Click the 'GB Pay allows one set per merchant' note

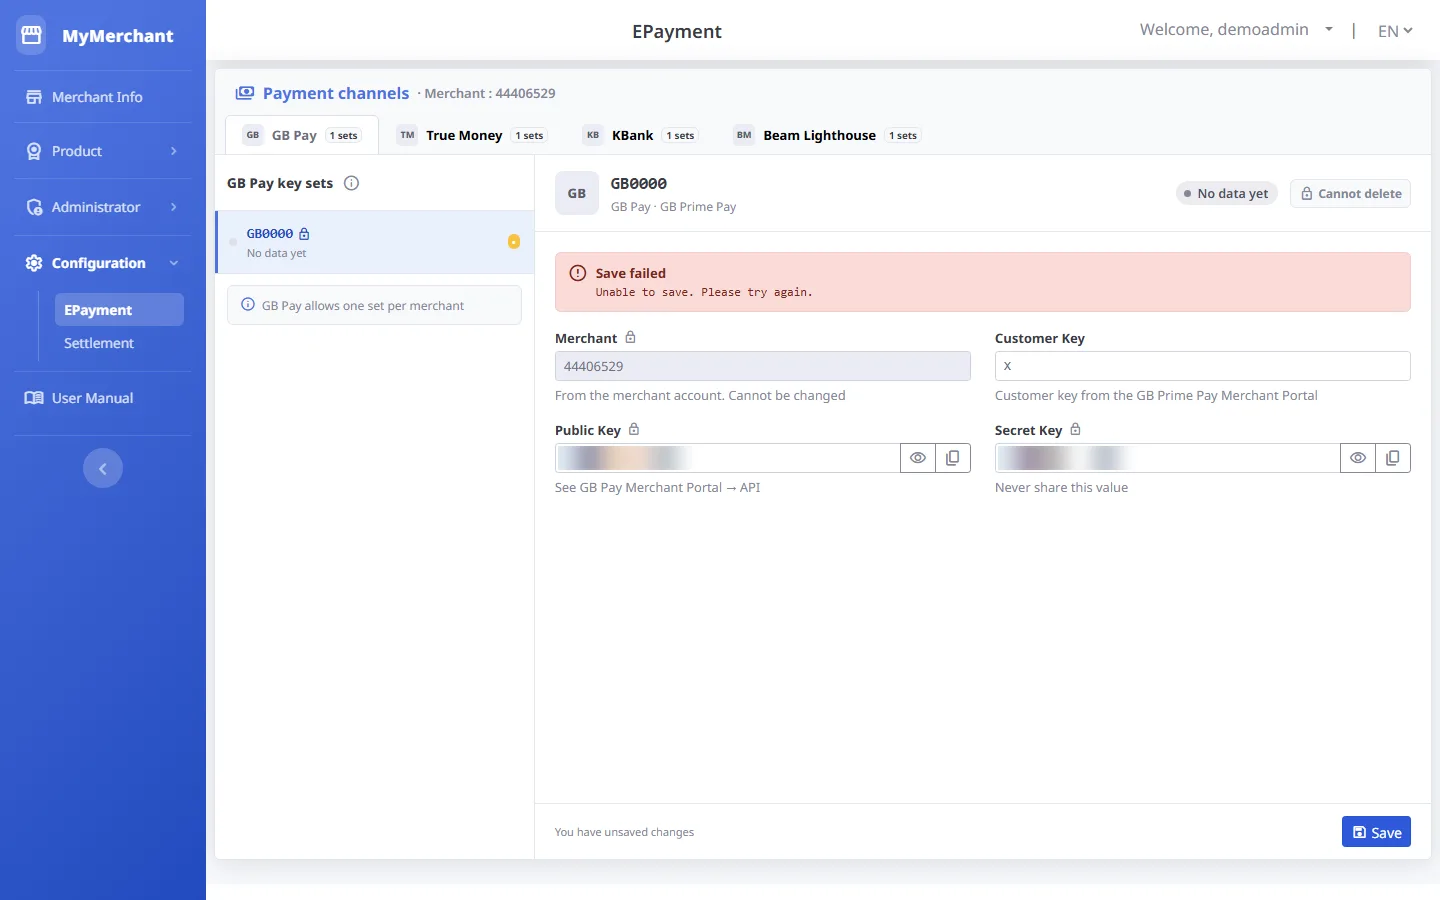coord(374,306)
